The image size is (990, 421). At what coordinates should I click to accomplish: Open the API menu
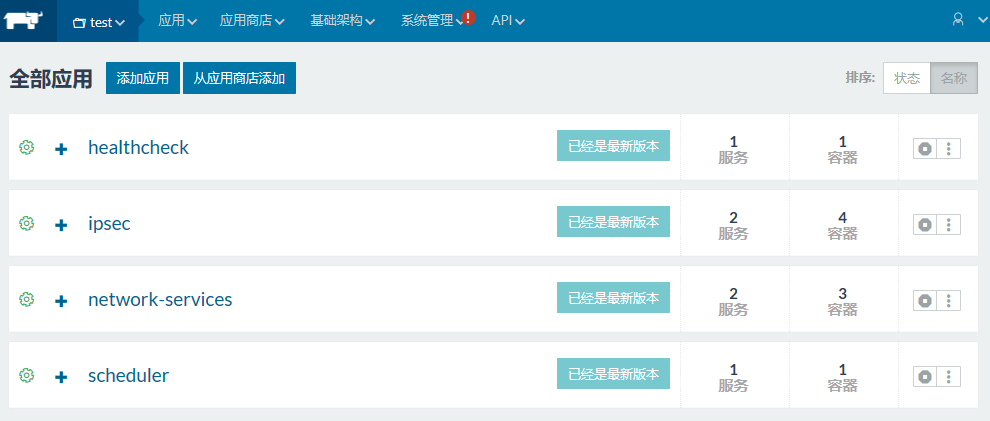[508, 21]
